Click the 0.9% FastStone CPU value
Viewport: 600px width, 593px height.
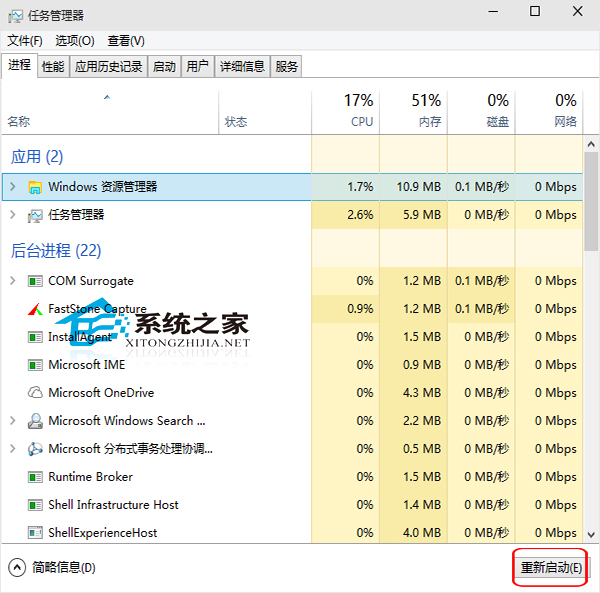pos(360,309)
